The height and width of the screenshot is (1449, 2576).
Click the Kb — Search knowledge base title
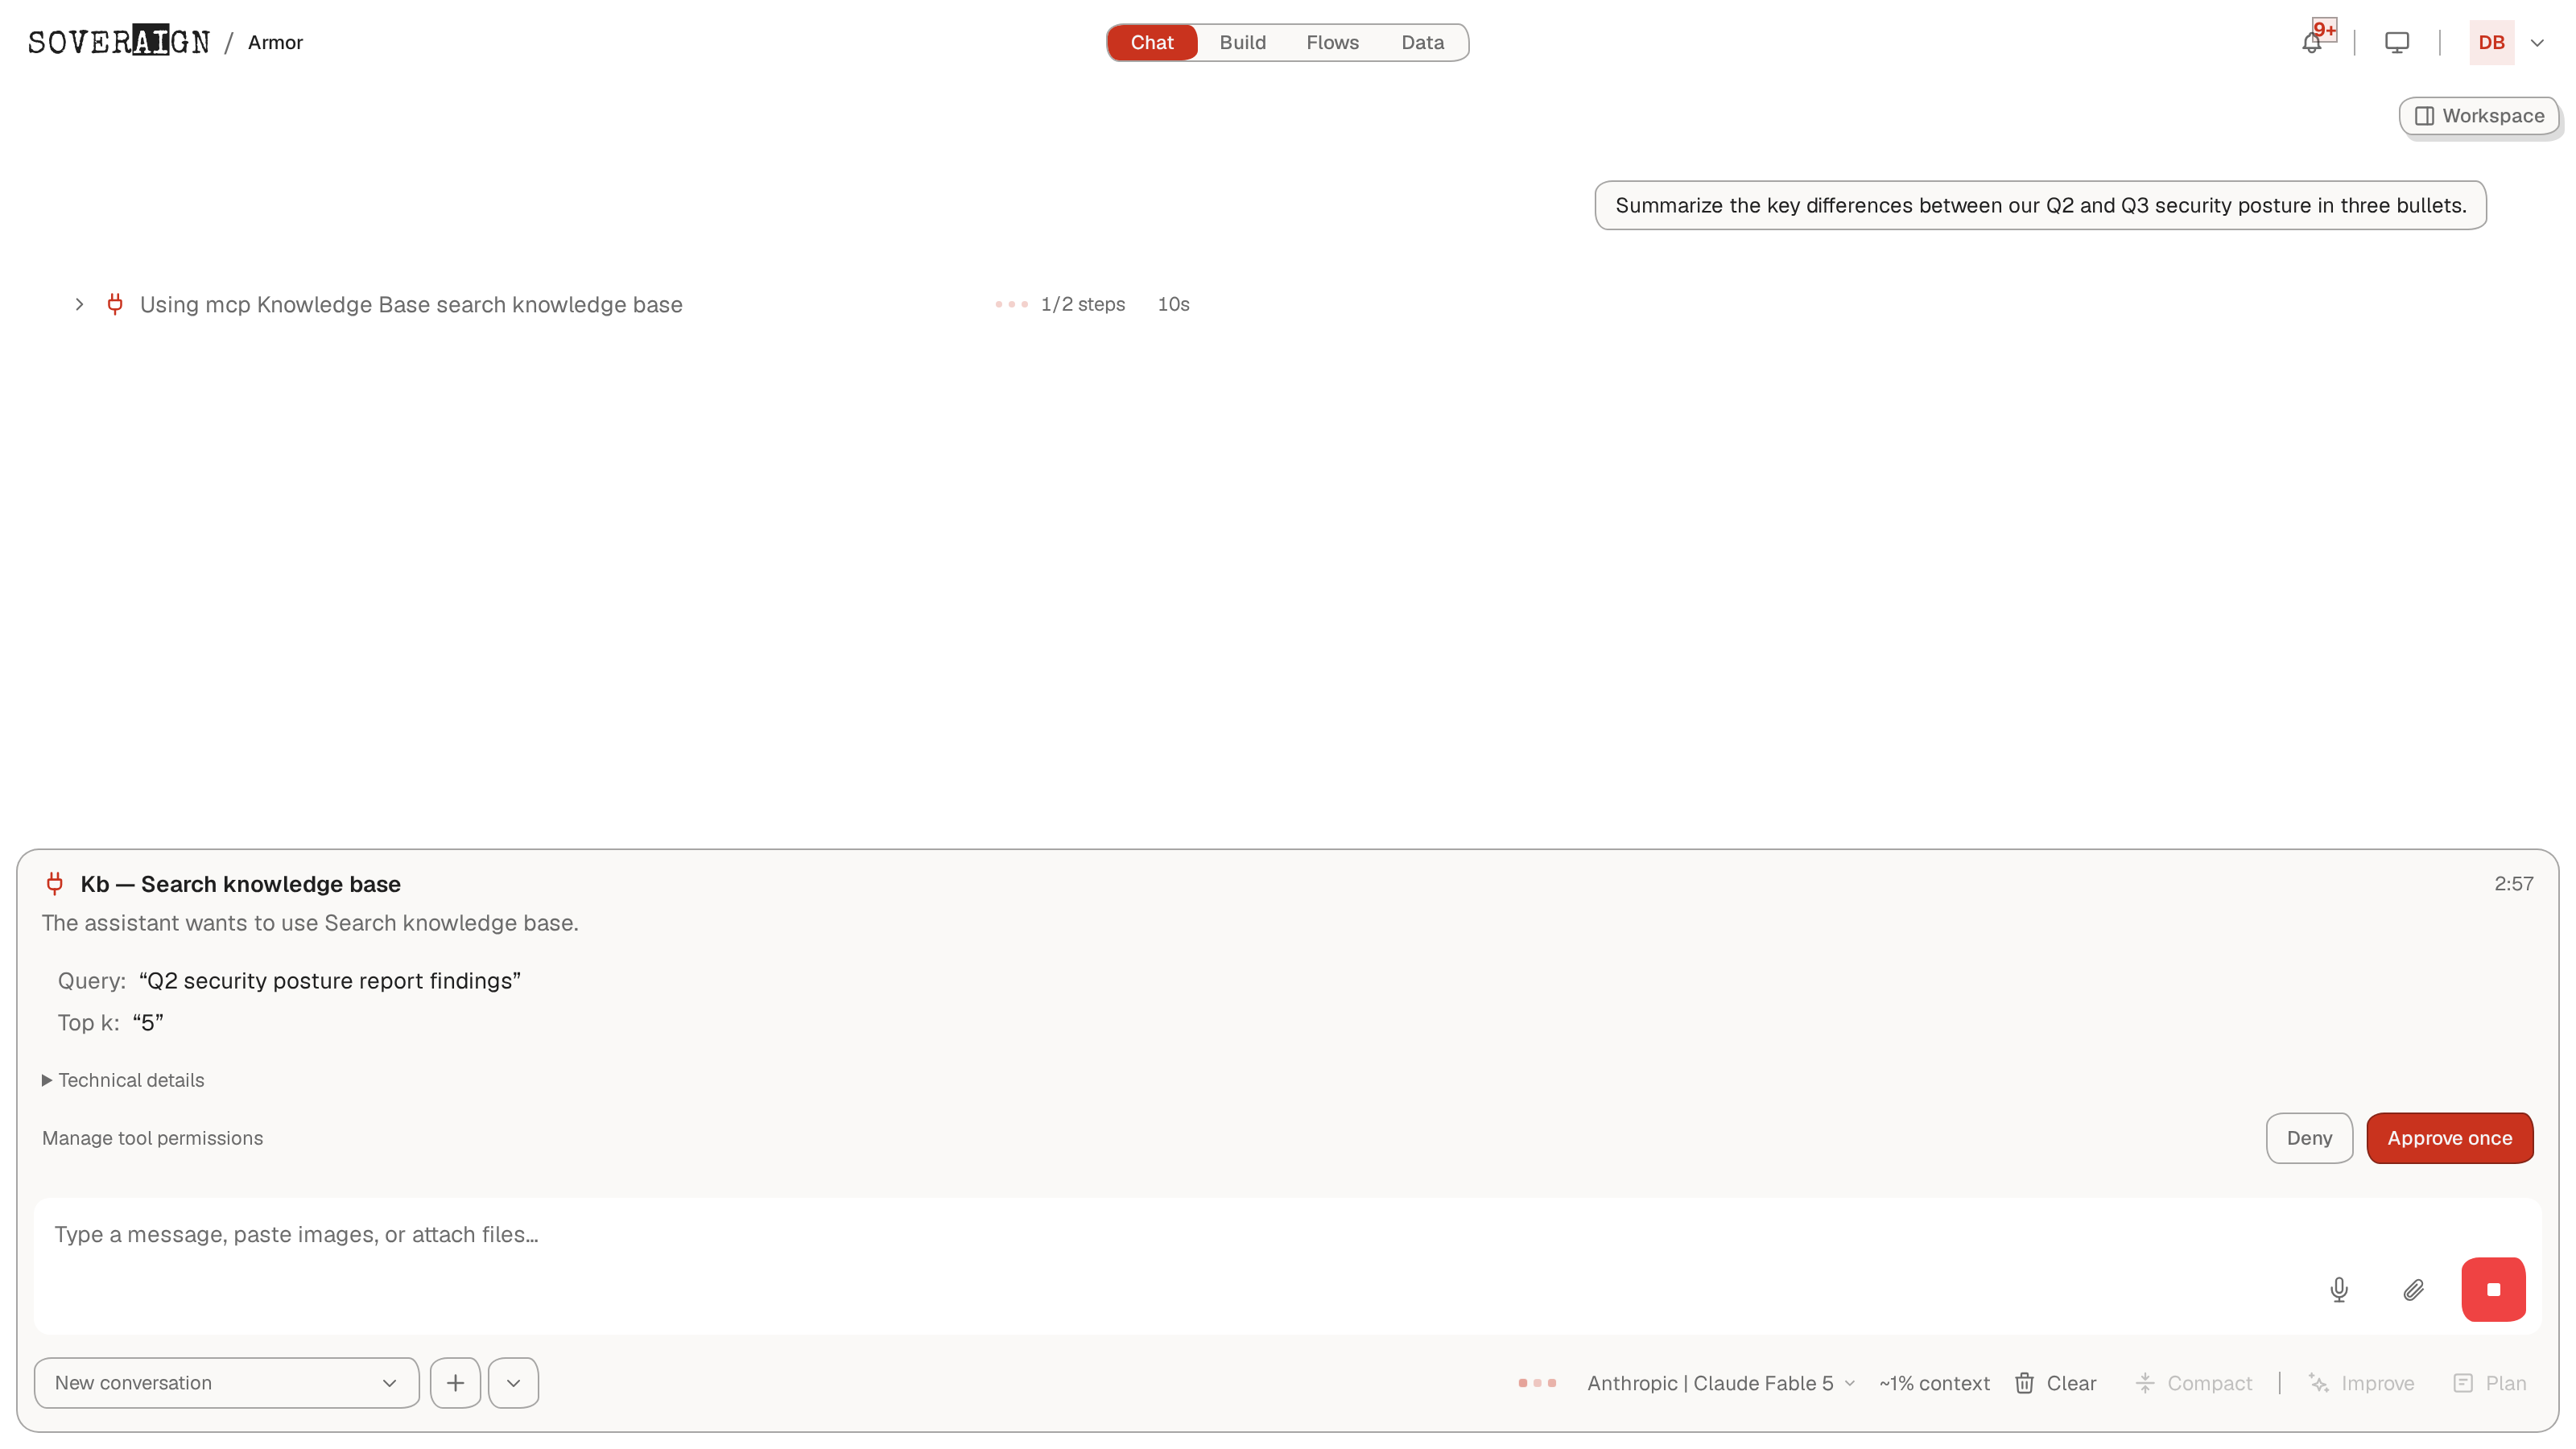[240, 884]
